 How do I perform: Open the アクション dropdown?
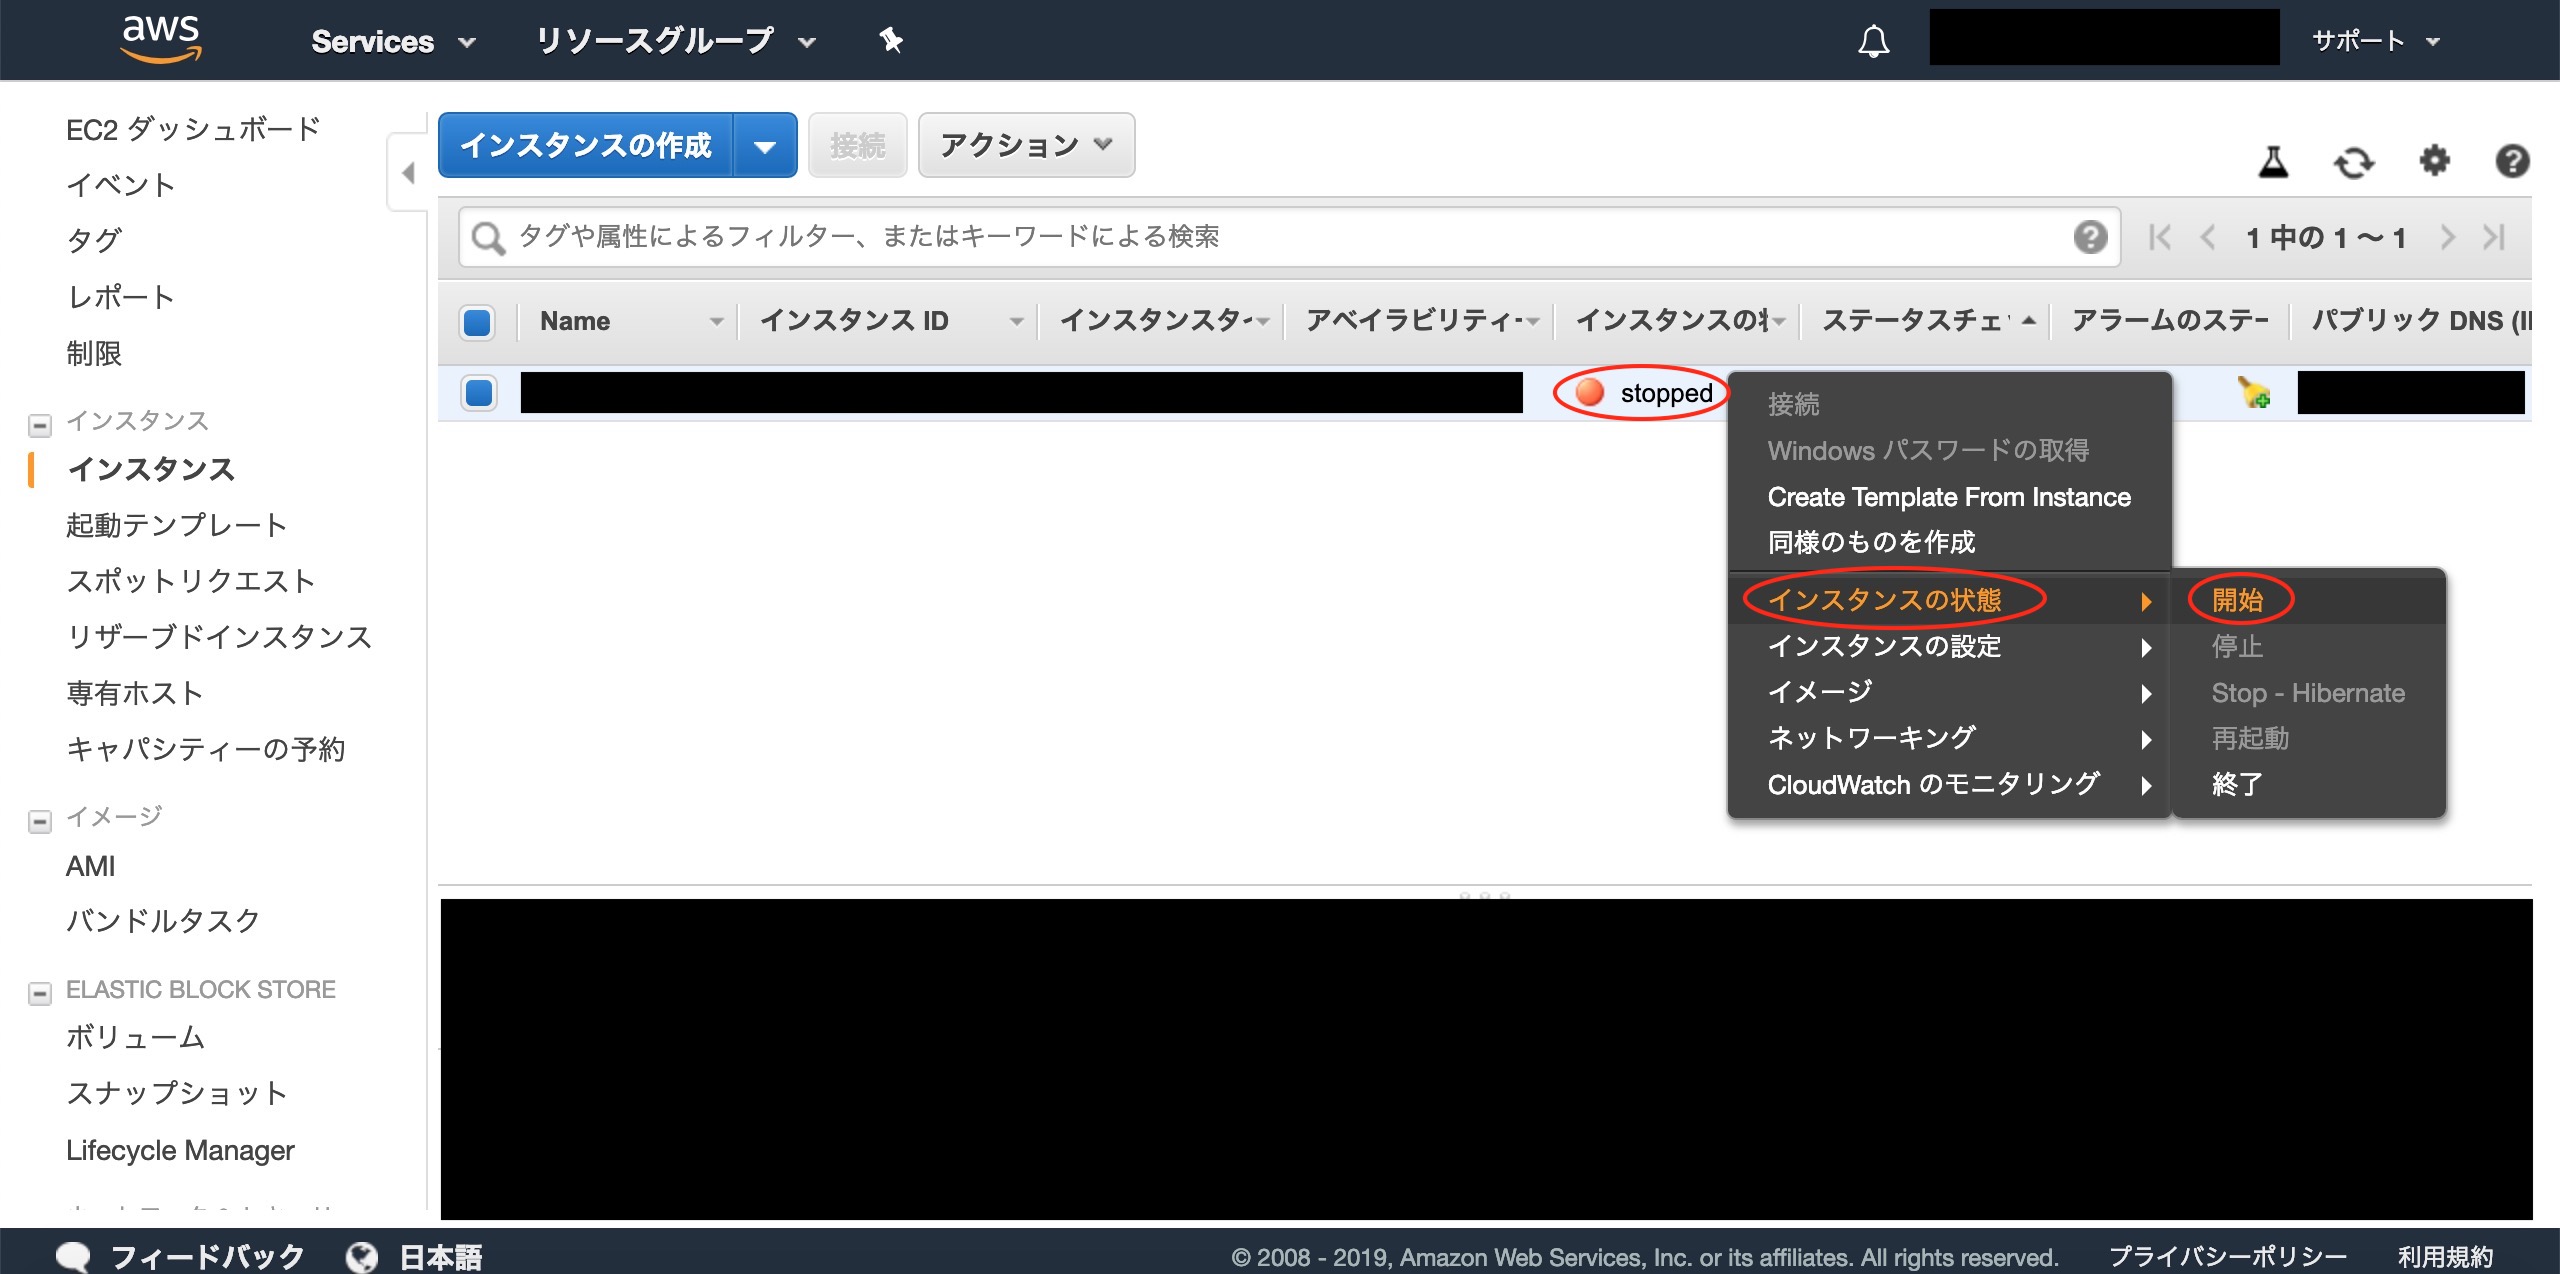click(1026, 146)
